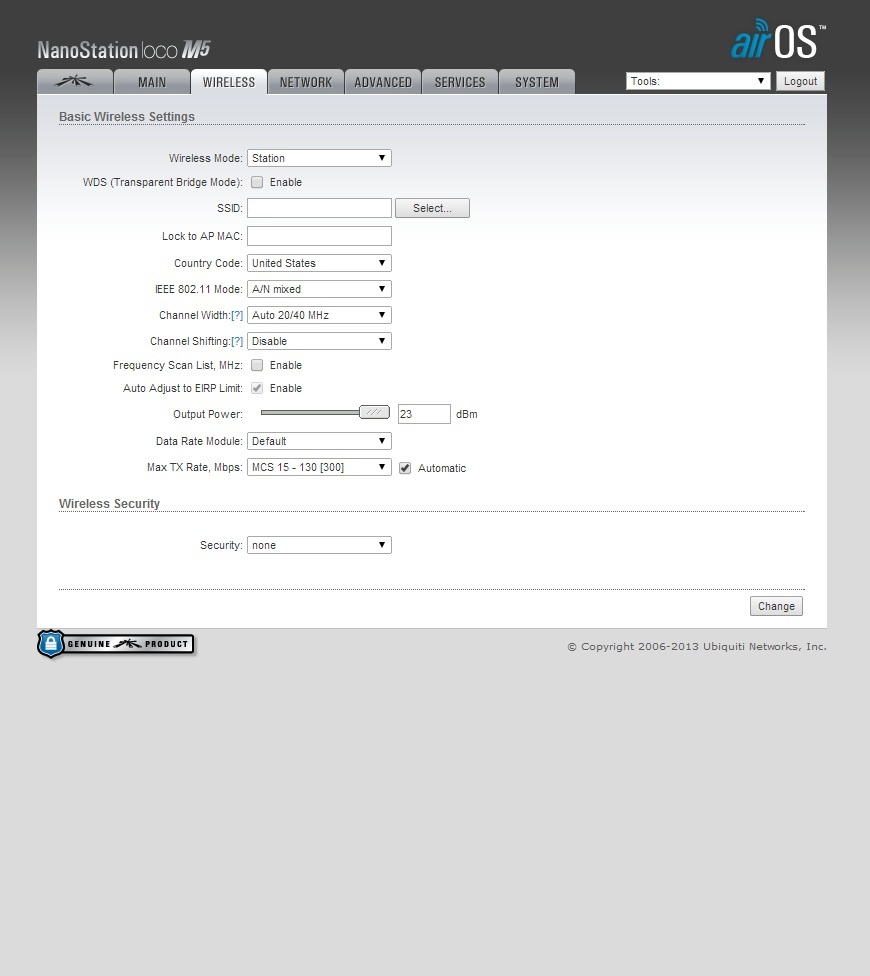Viewport: 870px width, 976px height.
Task: Open the Wireless Mode dropdown
Action: point(319,158)
